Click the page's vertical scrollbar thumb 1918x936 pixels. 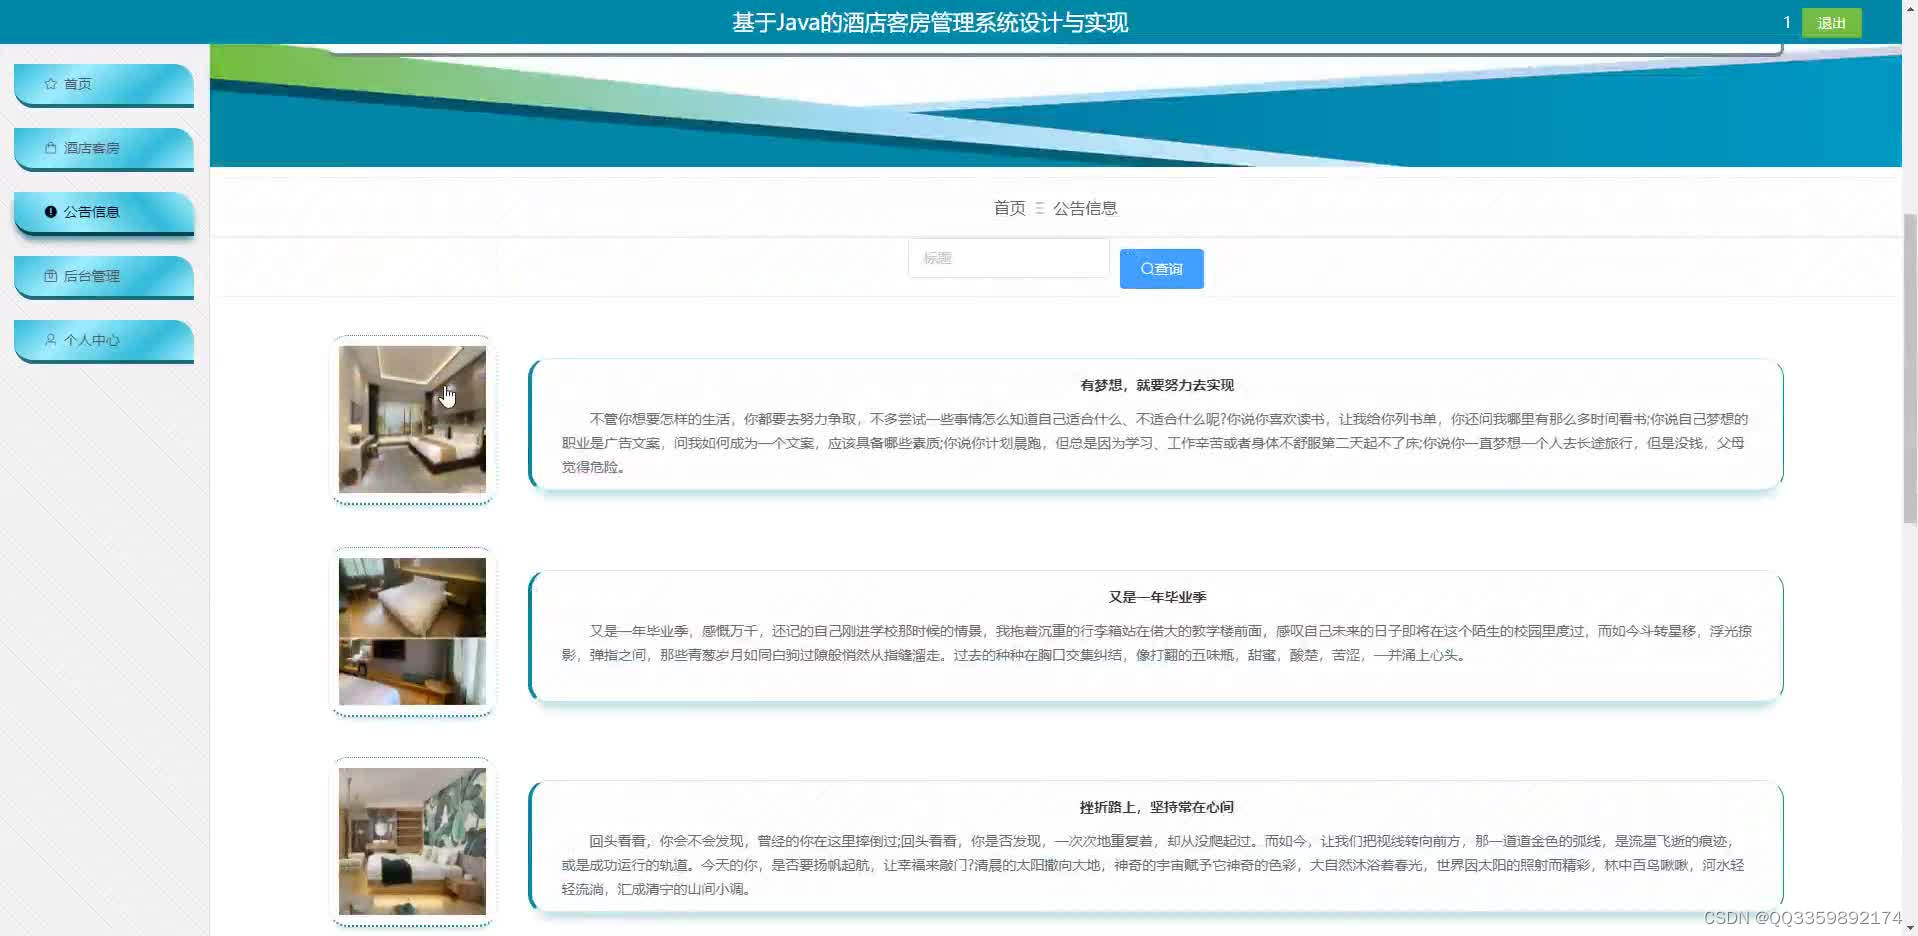coord(1909,368)
